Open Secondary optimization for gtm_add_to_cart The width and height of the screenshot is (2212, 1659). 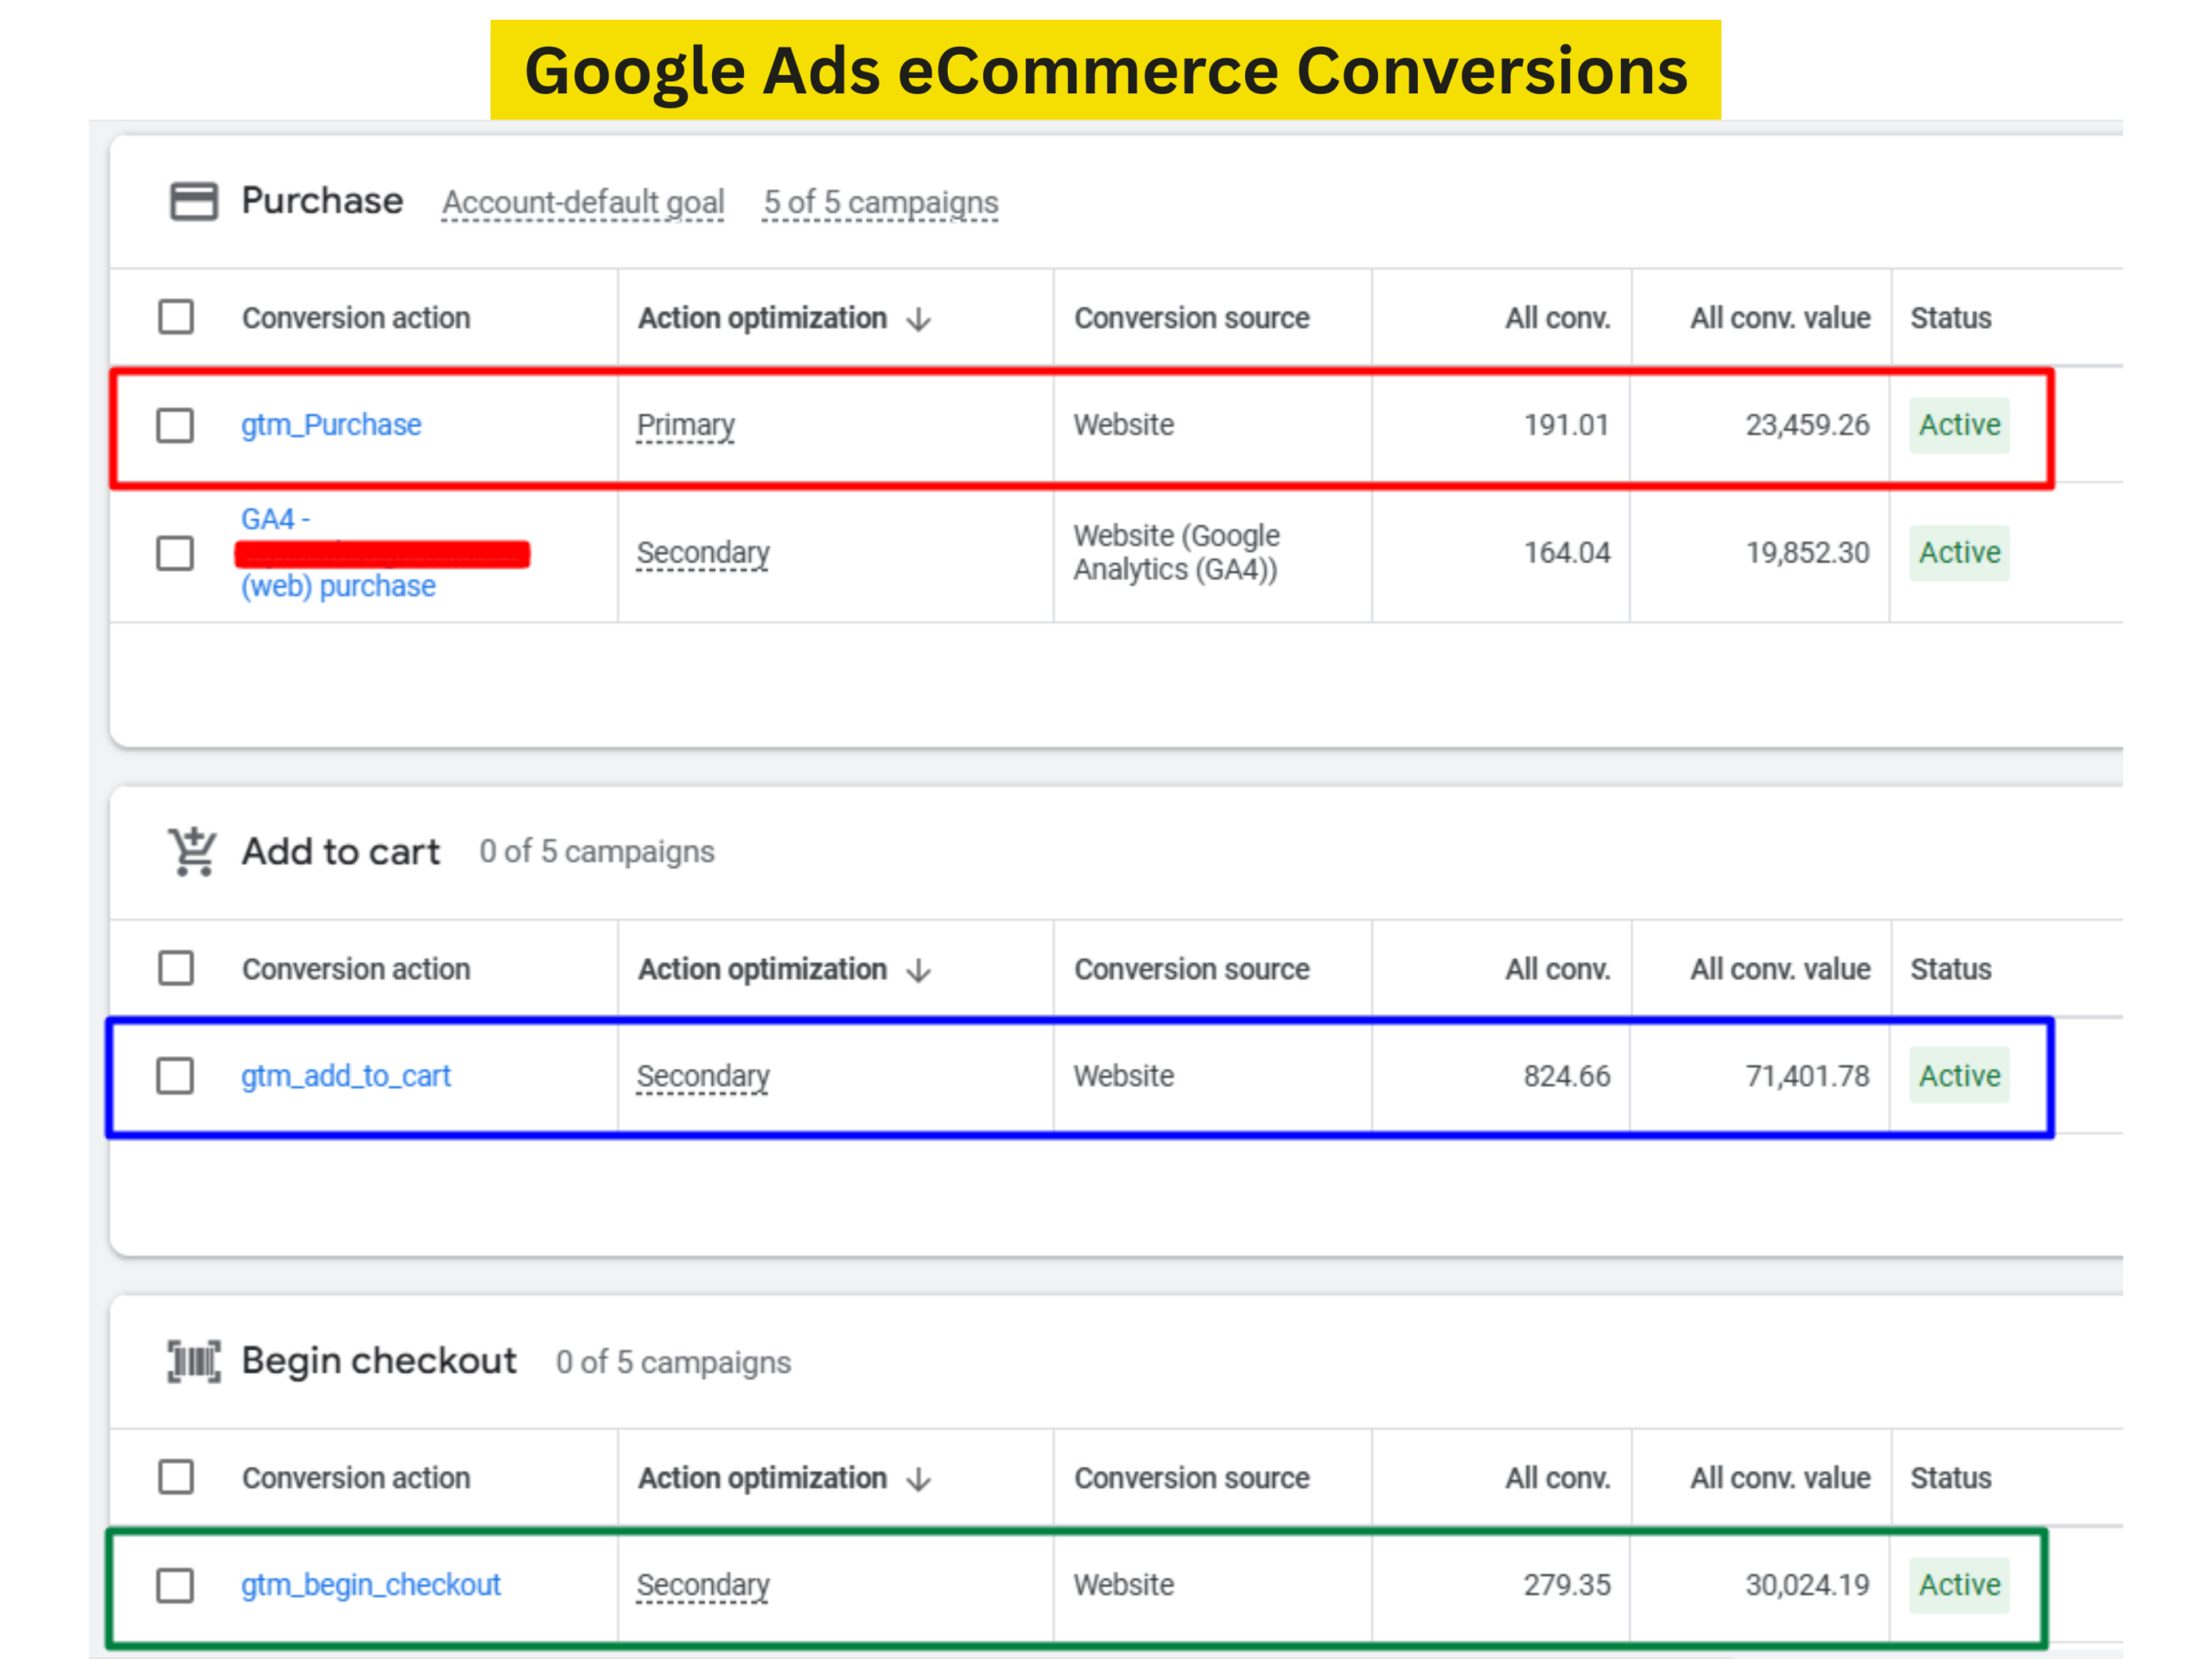point(703,1076)
